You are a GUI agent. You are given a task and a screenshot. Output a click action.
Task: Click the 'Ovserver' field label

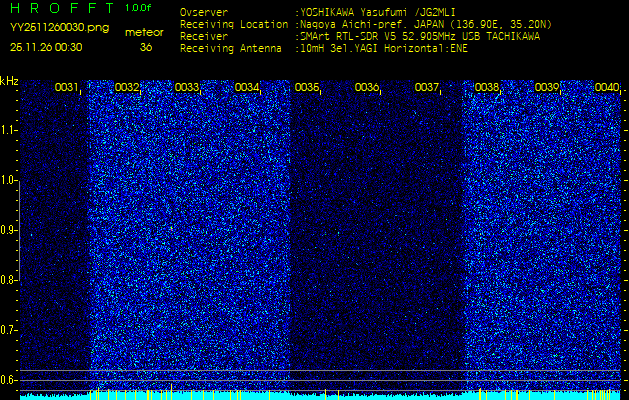click(204, 12)
